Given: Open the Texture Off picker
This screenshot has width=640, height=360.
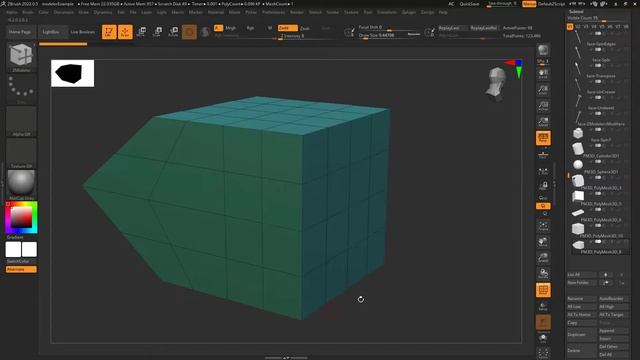Looking at the screenshot, I should (x=21, y=153).
